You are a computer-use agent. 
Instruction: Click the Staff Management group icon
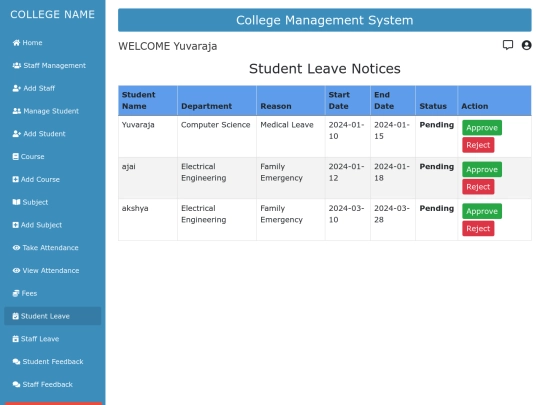(17, 65)
